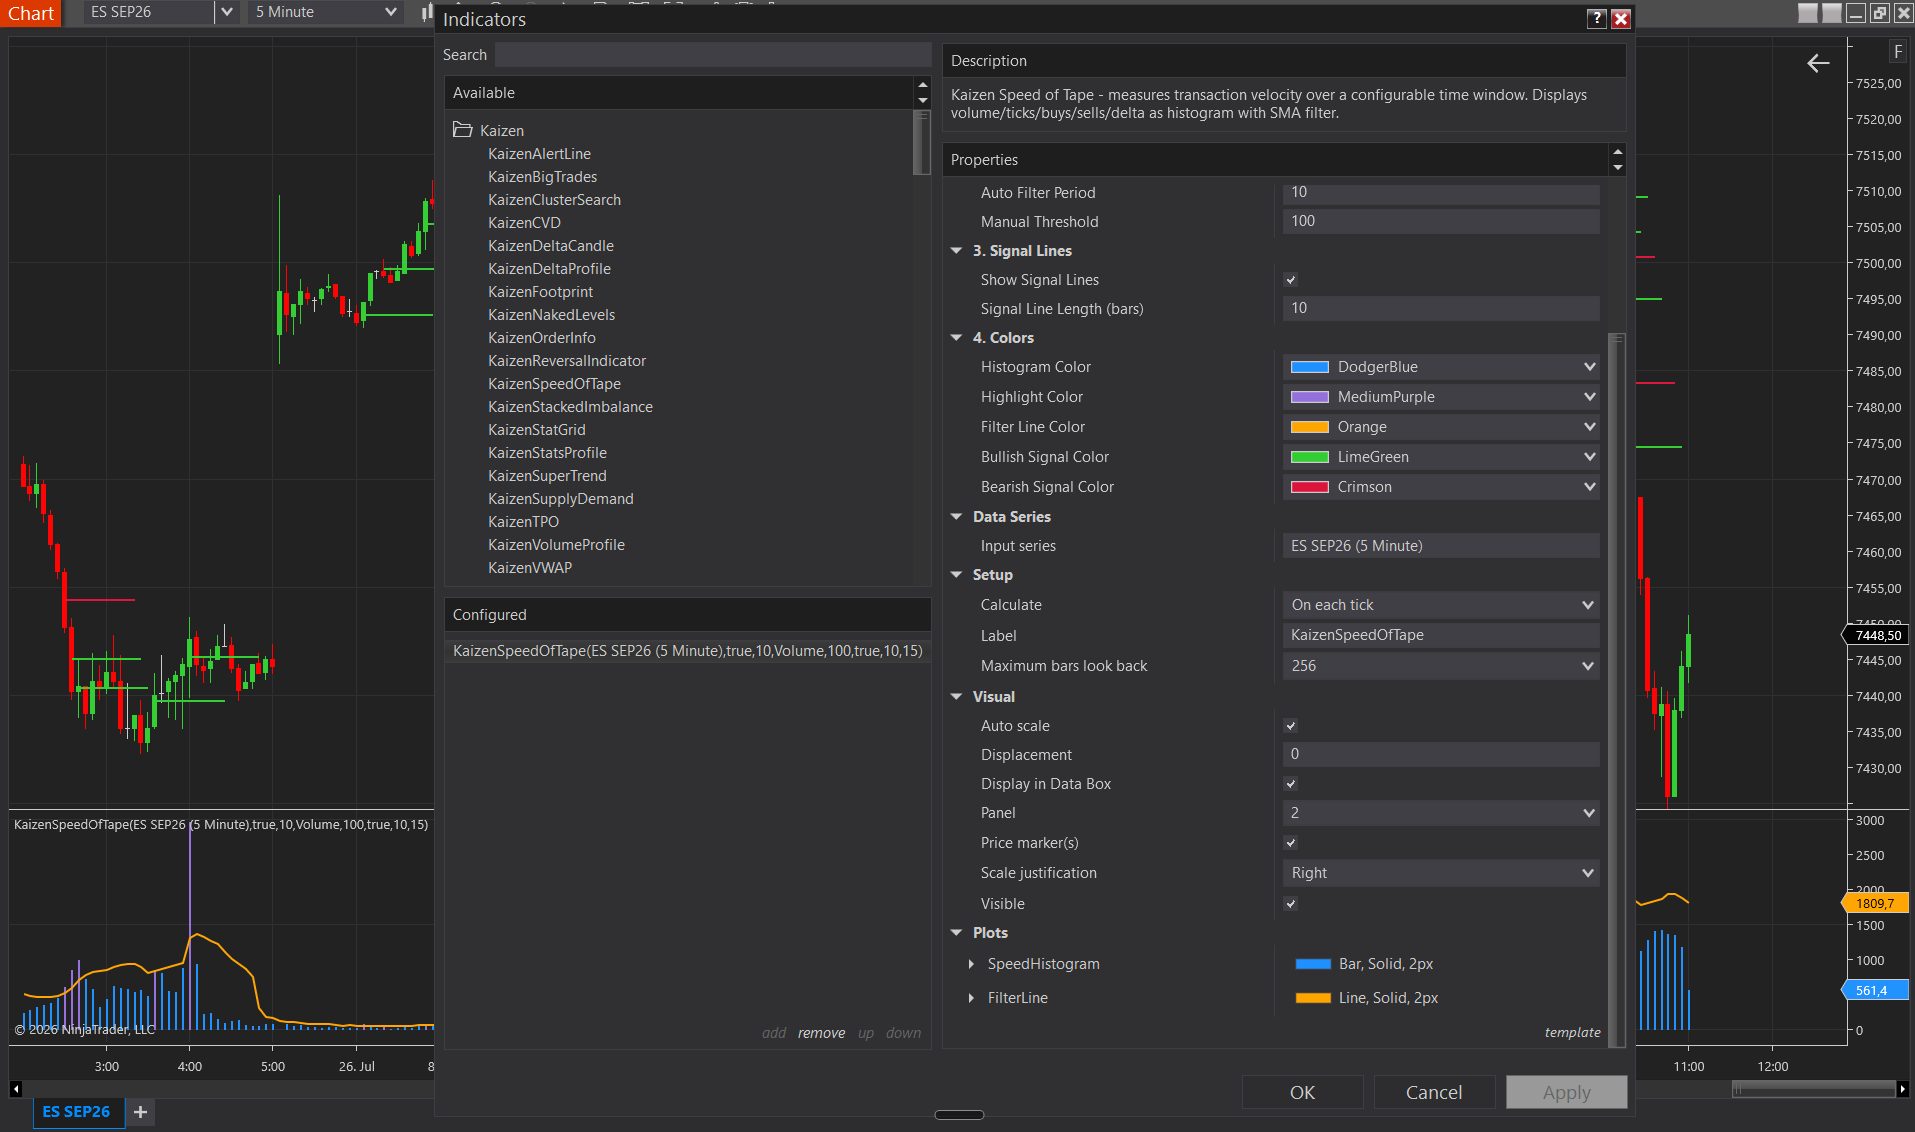Open the Filter Line Color dropdown

tap(1441, 427)
